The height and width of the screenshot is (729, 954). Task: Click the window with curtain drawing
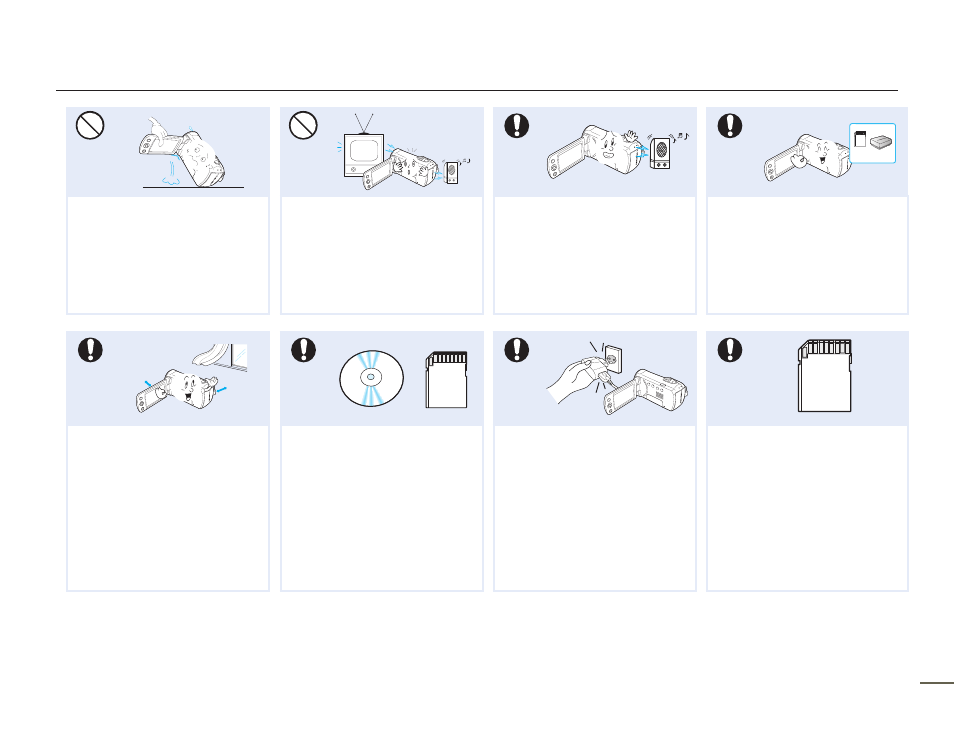[x=220, y=357]
